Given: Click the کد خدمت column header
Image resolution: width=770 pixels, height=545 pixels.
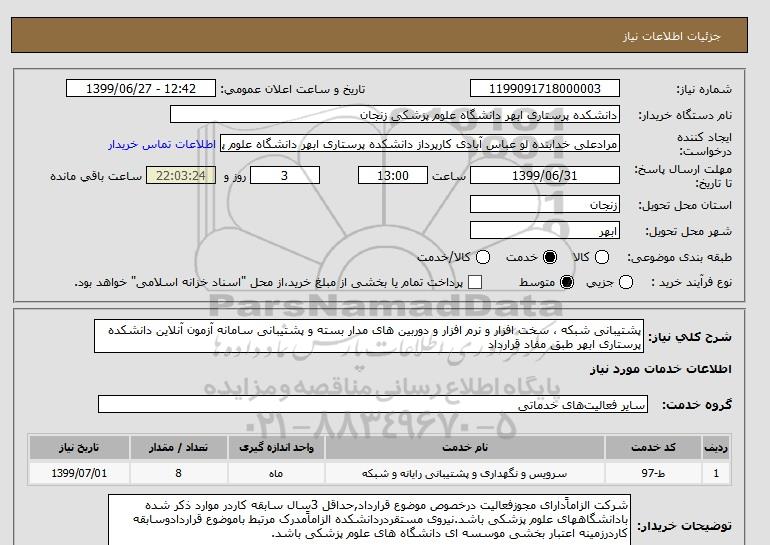Looking at the screenshot, I should click(653, 447).
